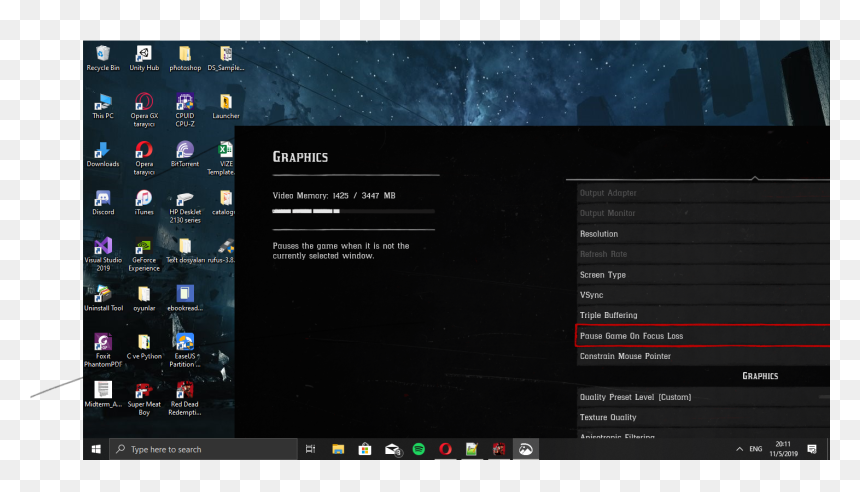
Task: Launch BitTorrent from the desktop
Action: coord(185,155)
